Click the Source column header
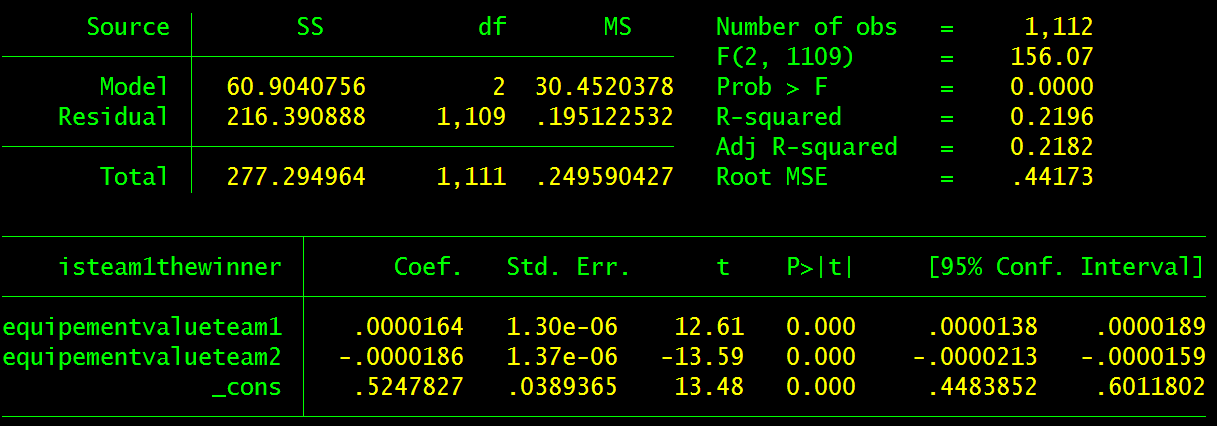1217x426 pixels. point(127,27)
